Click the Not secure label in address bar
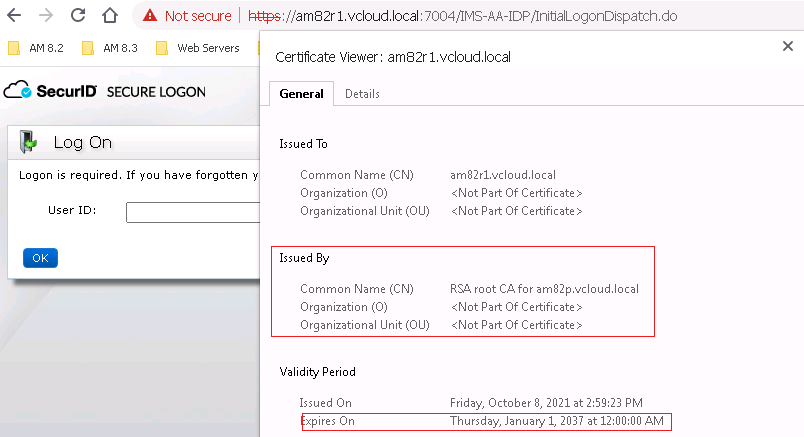The width and height of the screenshot is (804, 437). point(198,16)
